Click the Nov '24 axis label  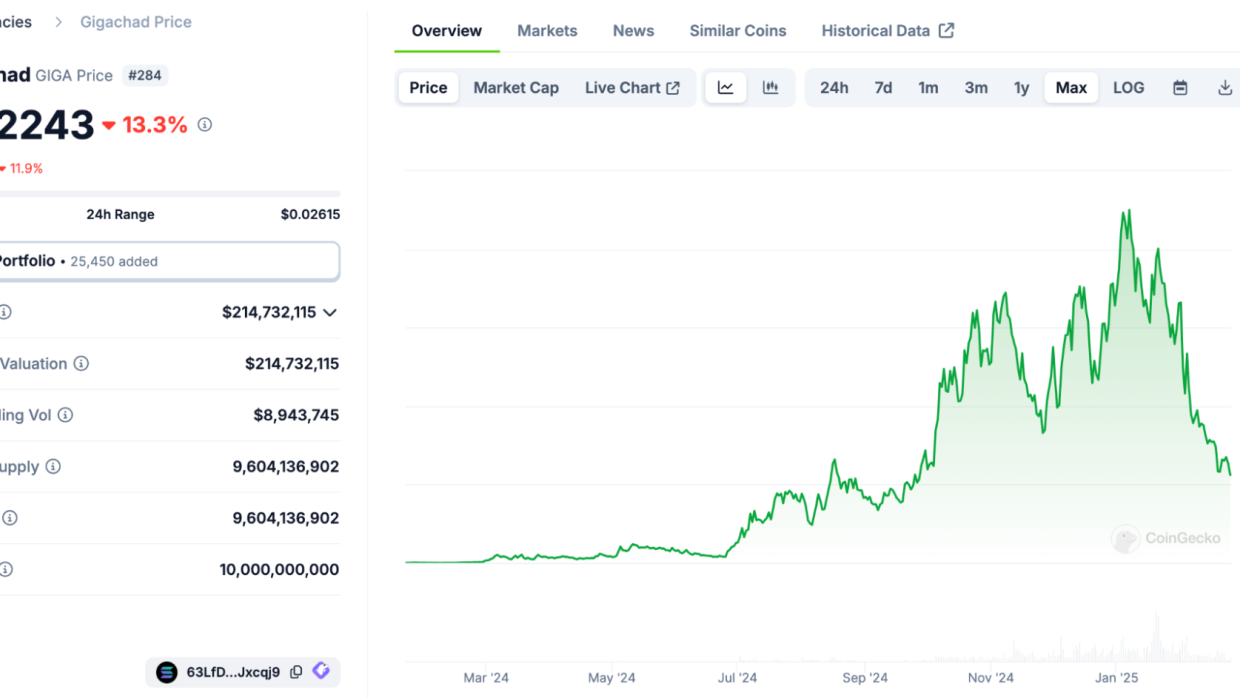coord(991,678)
